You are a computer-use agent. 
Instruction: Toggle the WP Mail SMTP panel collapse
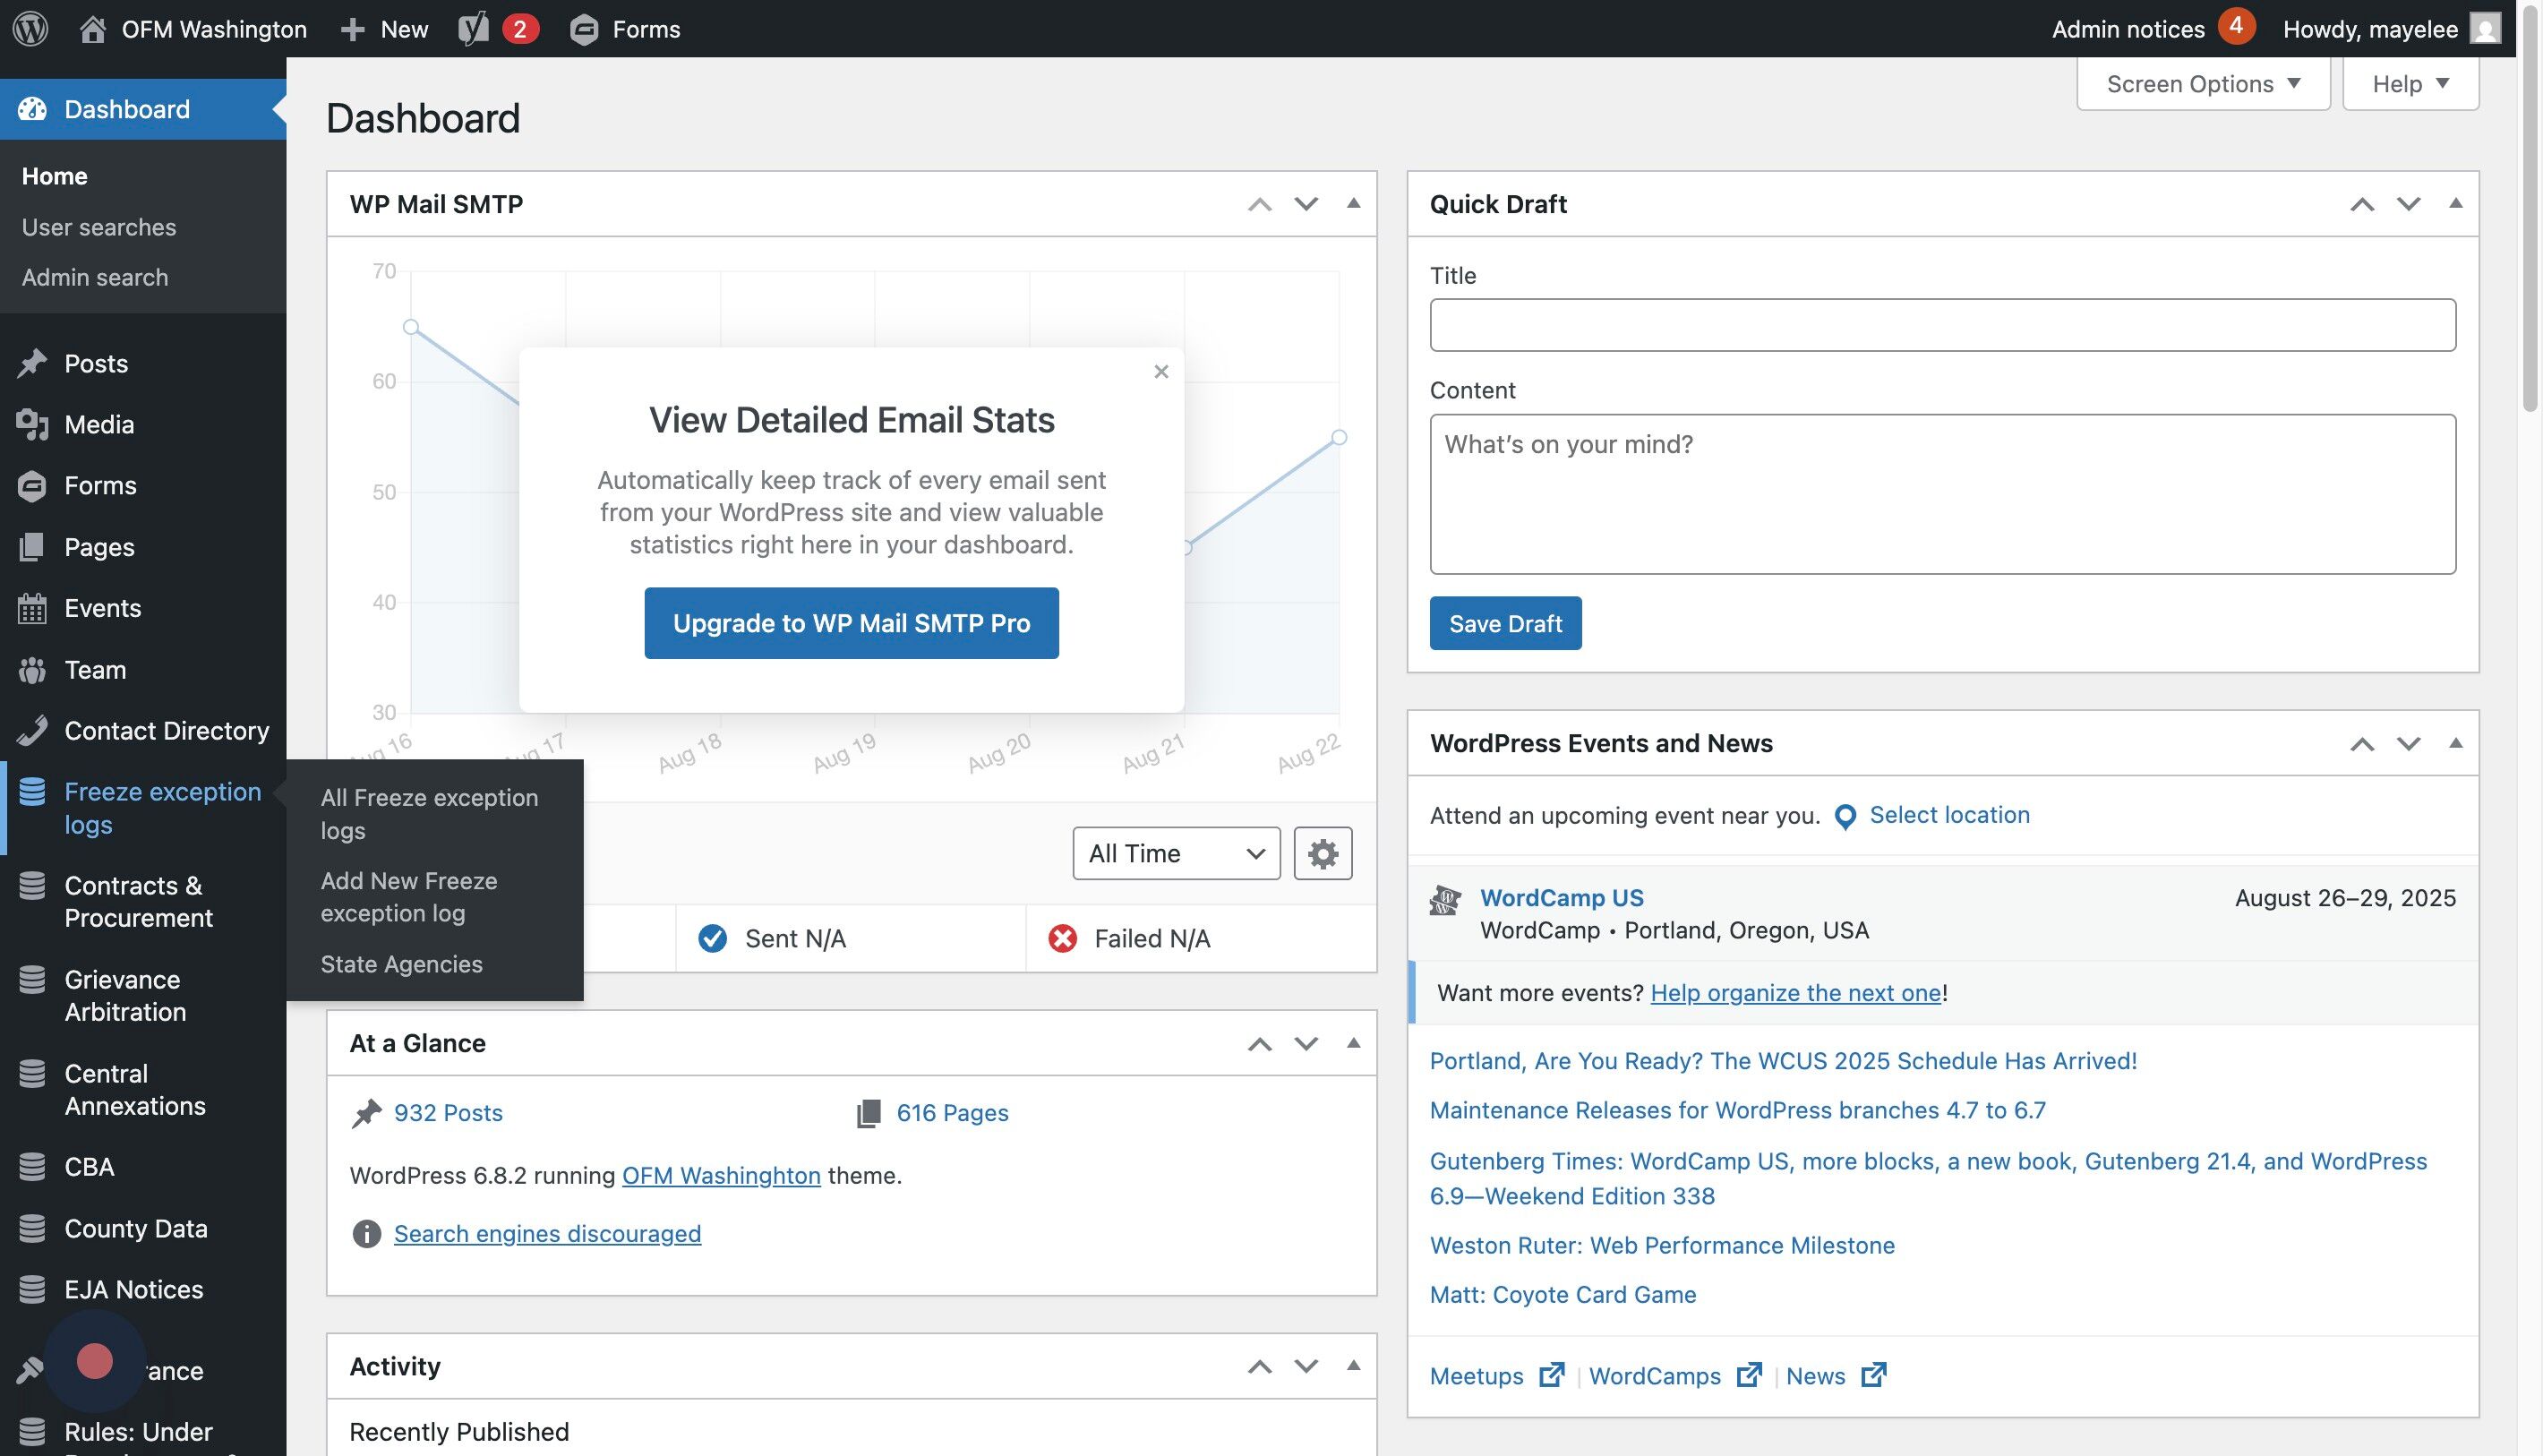click(1353, 203)
